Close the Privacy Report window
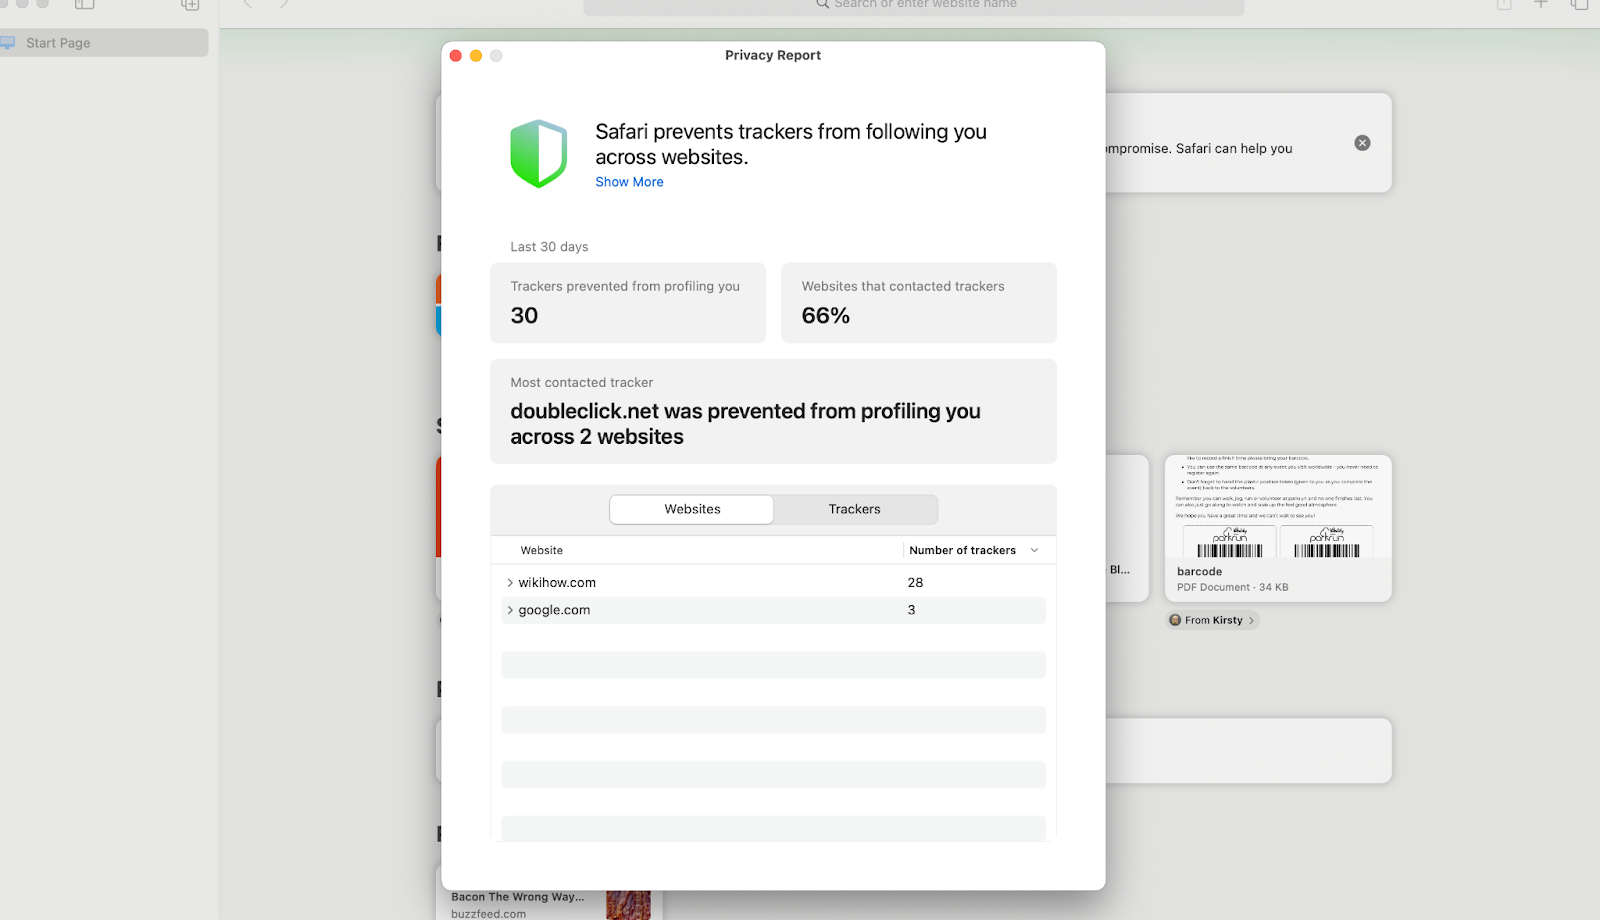1600x920 pixels. click(x=456, y=56)
